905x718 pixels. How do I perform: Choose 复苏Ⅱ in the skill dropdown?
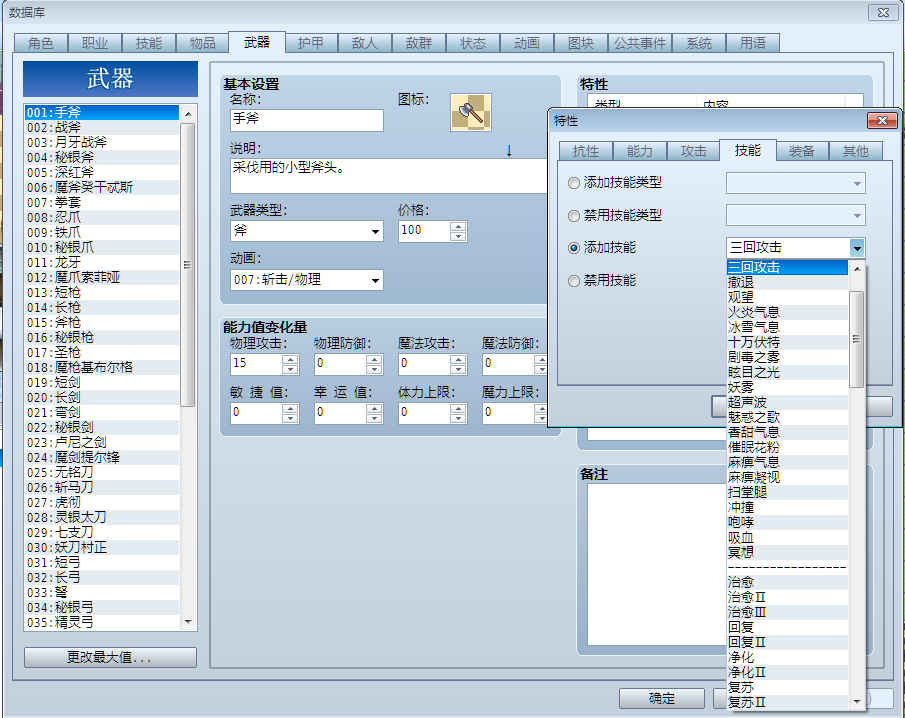pos(787,702)
